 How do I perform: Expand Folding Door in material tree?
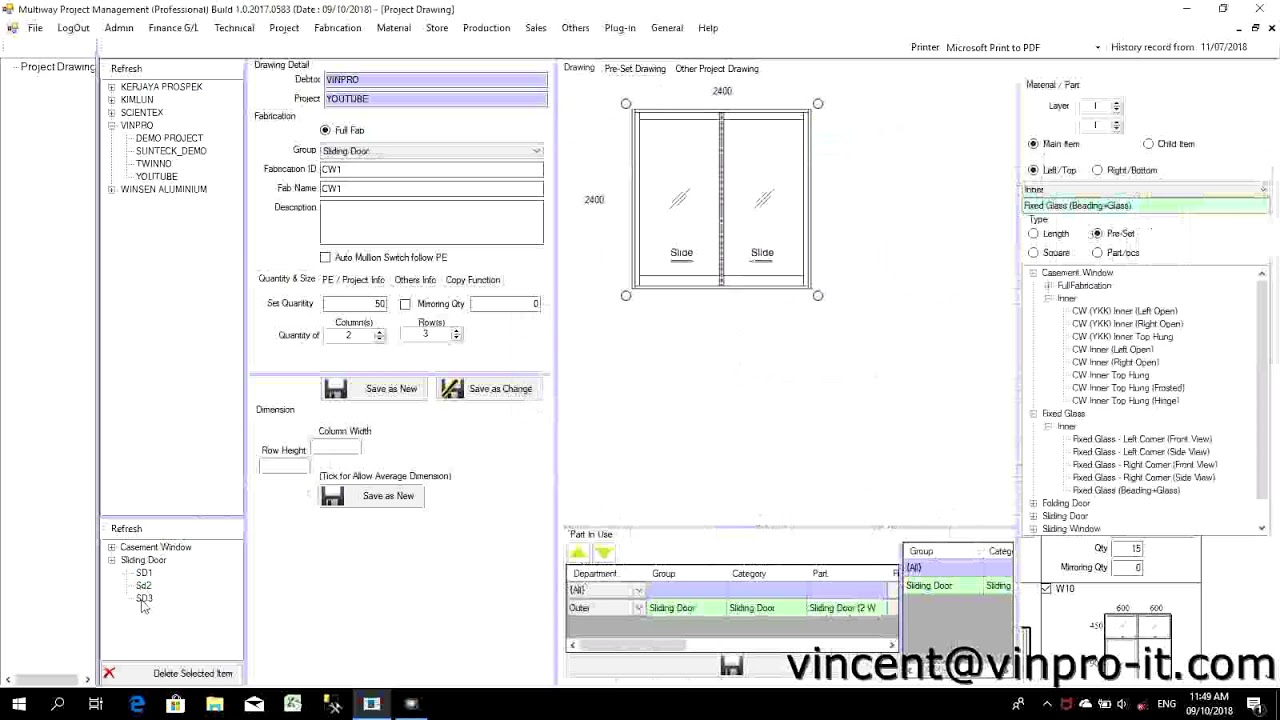point(1033,503)
